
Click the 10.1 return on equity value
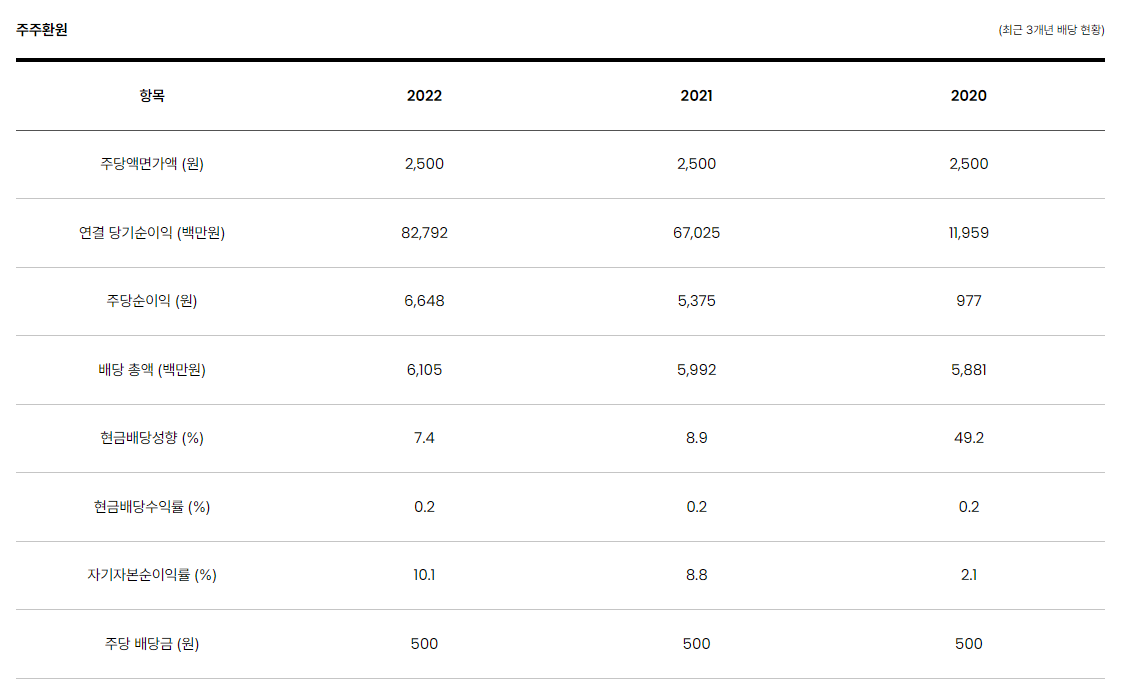(x=424, y=575)
